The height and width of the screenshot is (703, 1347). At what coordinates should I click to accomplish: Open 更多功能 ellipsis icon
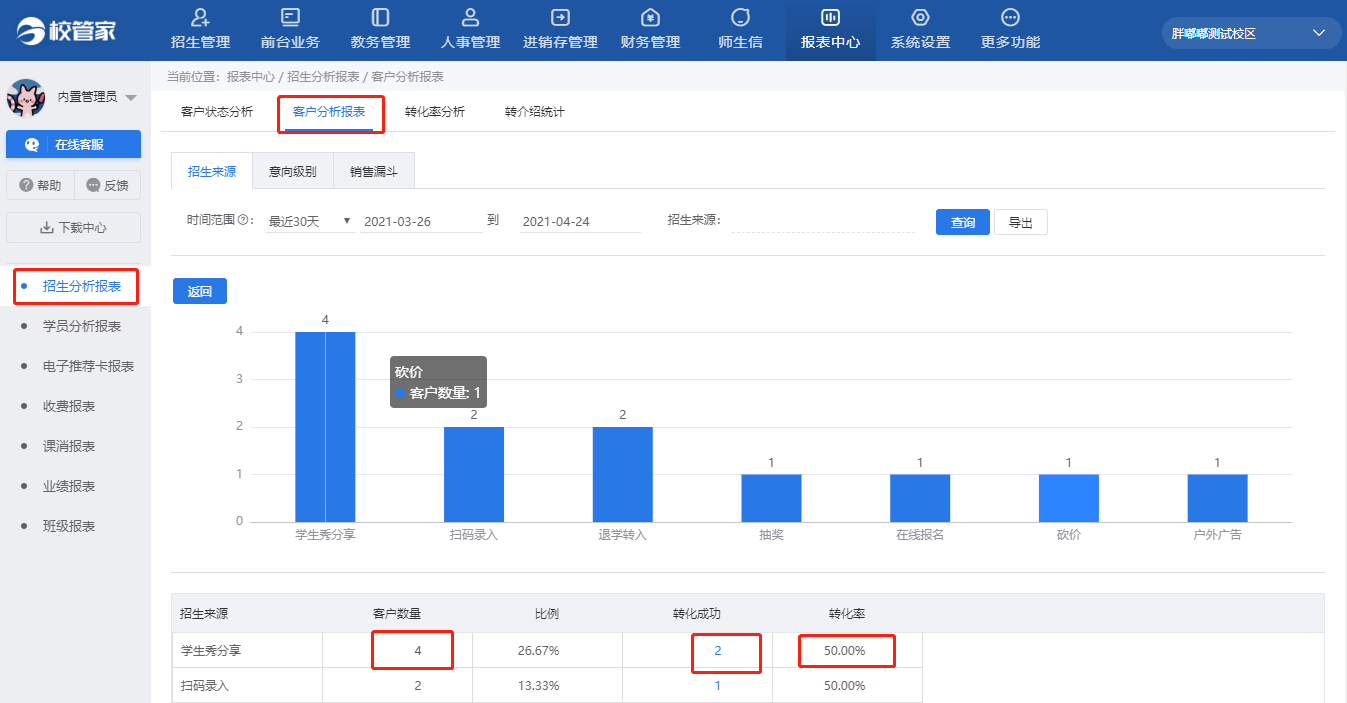click(1010, 17)
